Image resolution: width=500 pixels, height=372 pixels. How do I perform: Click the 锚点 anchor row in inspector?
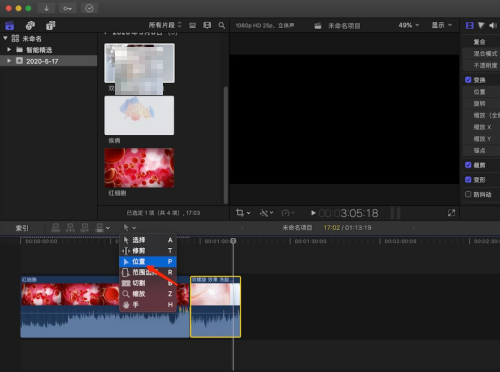pos(481,150)
